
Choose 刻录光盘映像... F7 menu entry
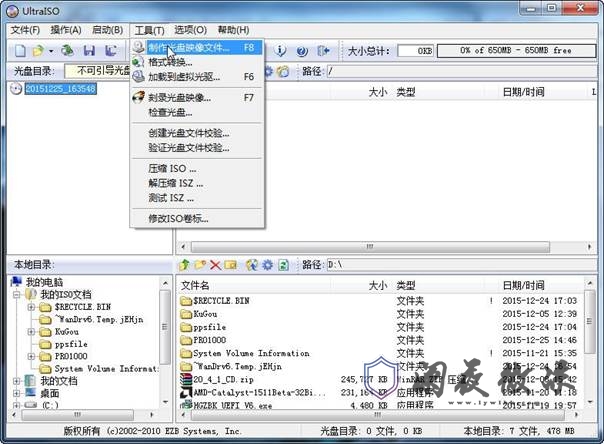click(x=197, y=97)
